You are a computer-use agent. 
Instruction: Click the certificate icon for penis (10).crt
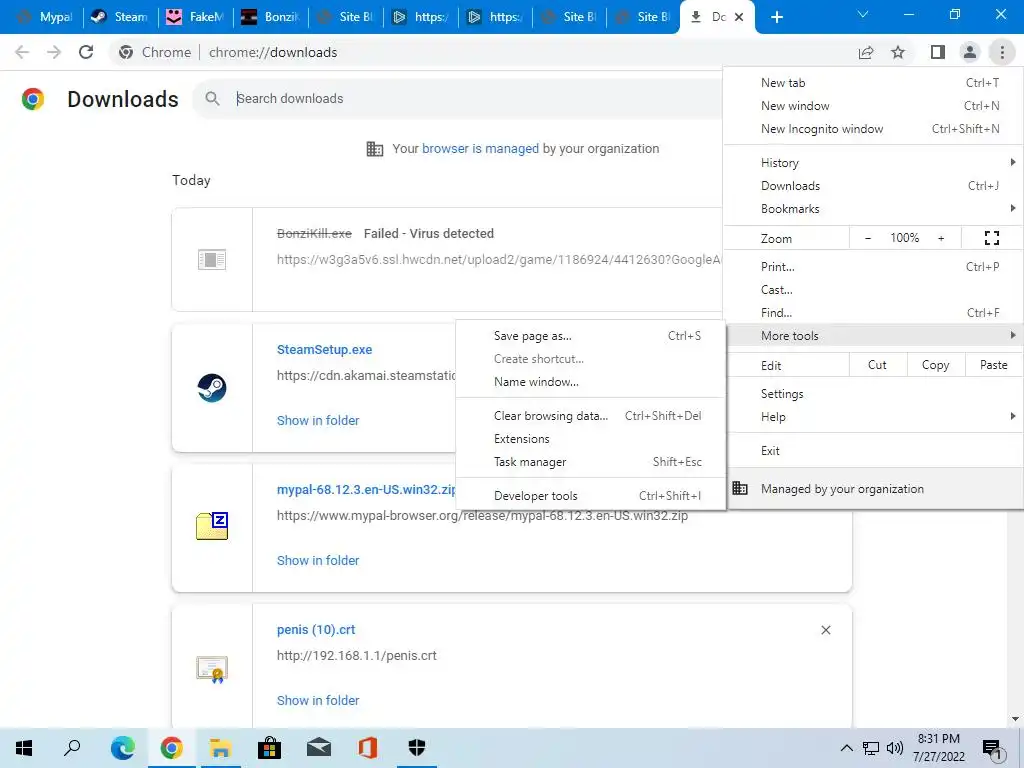[x=212, y=669]
